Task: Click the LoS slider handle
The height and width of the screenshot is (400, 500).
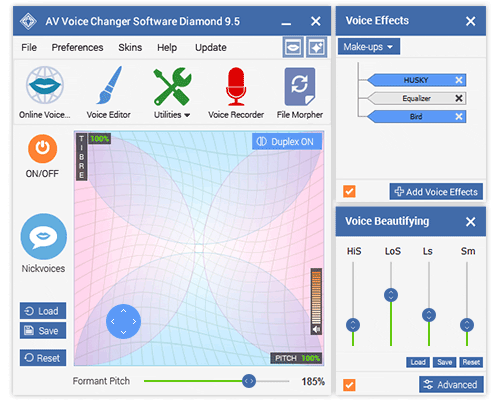Action: 391,295
